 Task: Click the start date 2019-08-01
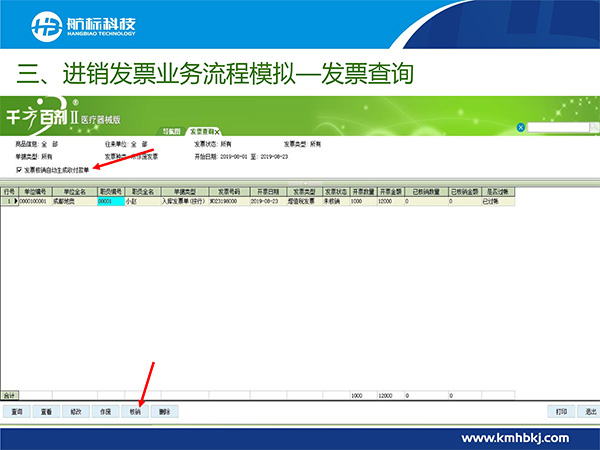pos(234,157)
